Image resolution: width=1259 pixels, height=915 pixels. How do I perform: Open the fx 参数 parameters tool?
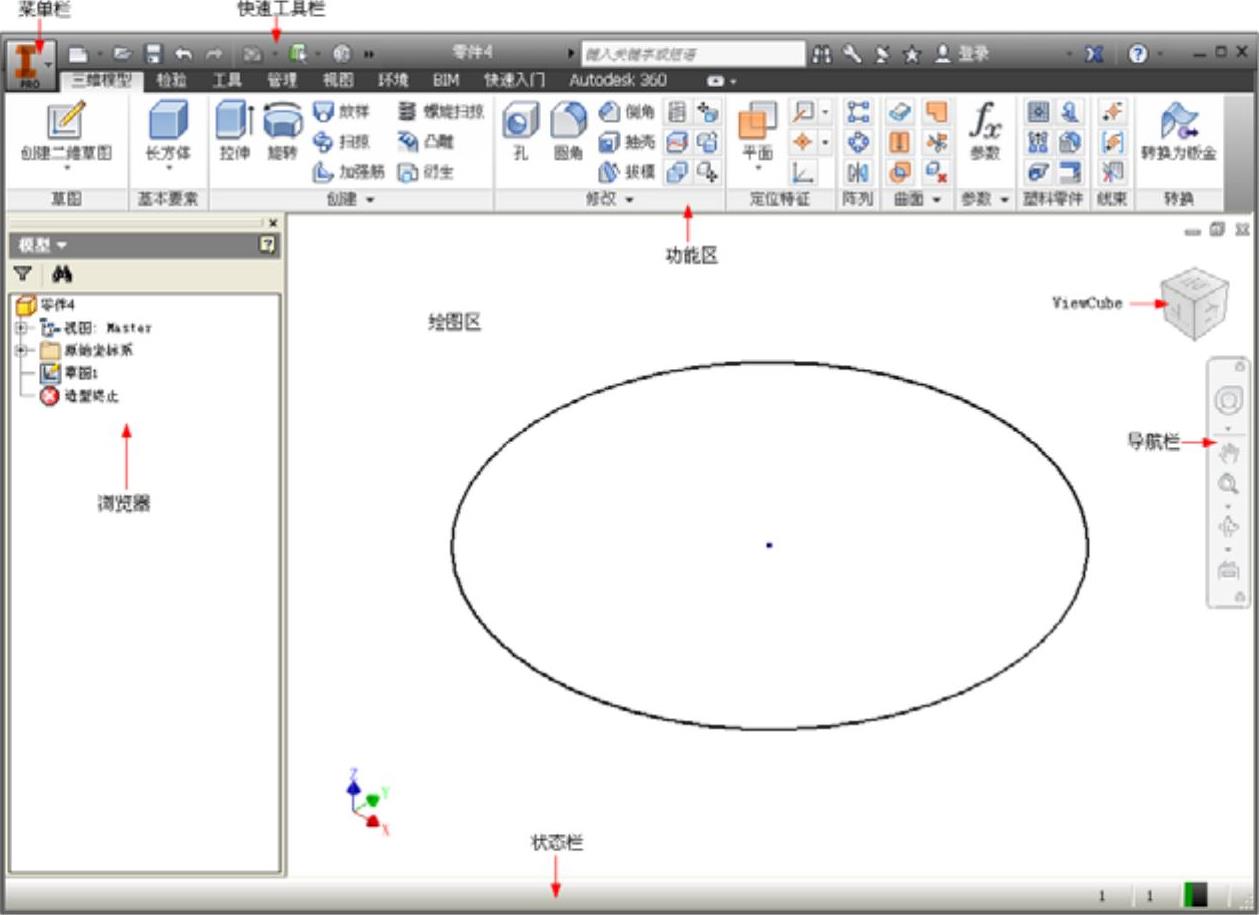click(x=985, y=131)
